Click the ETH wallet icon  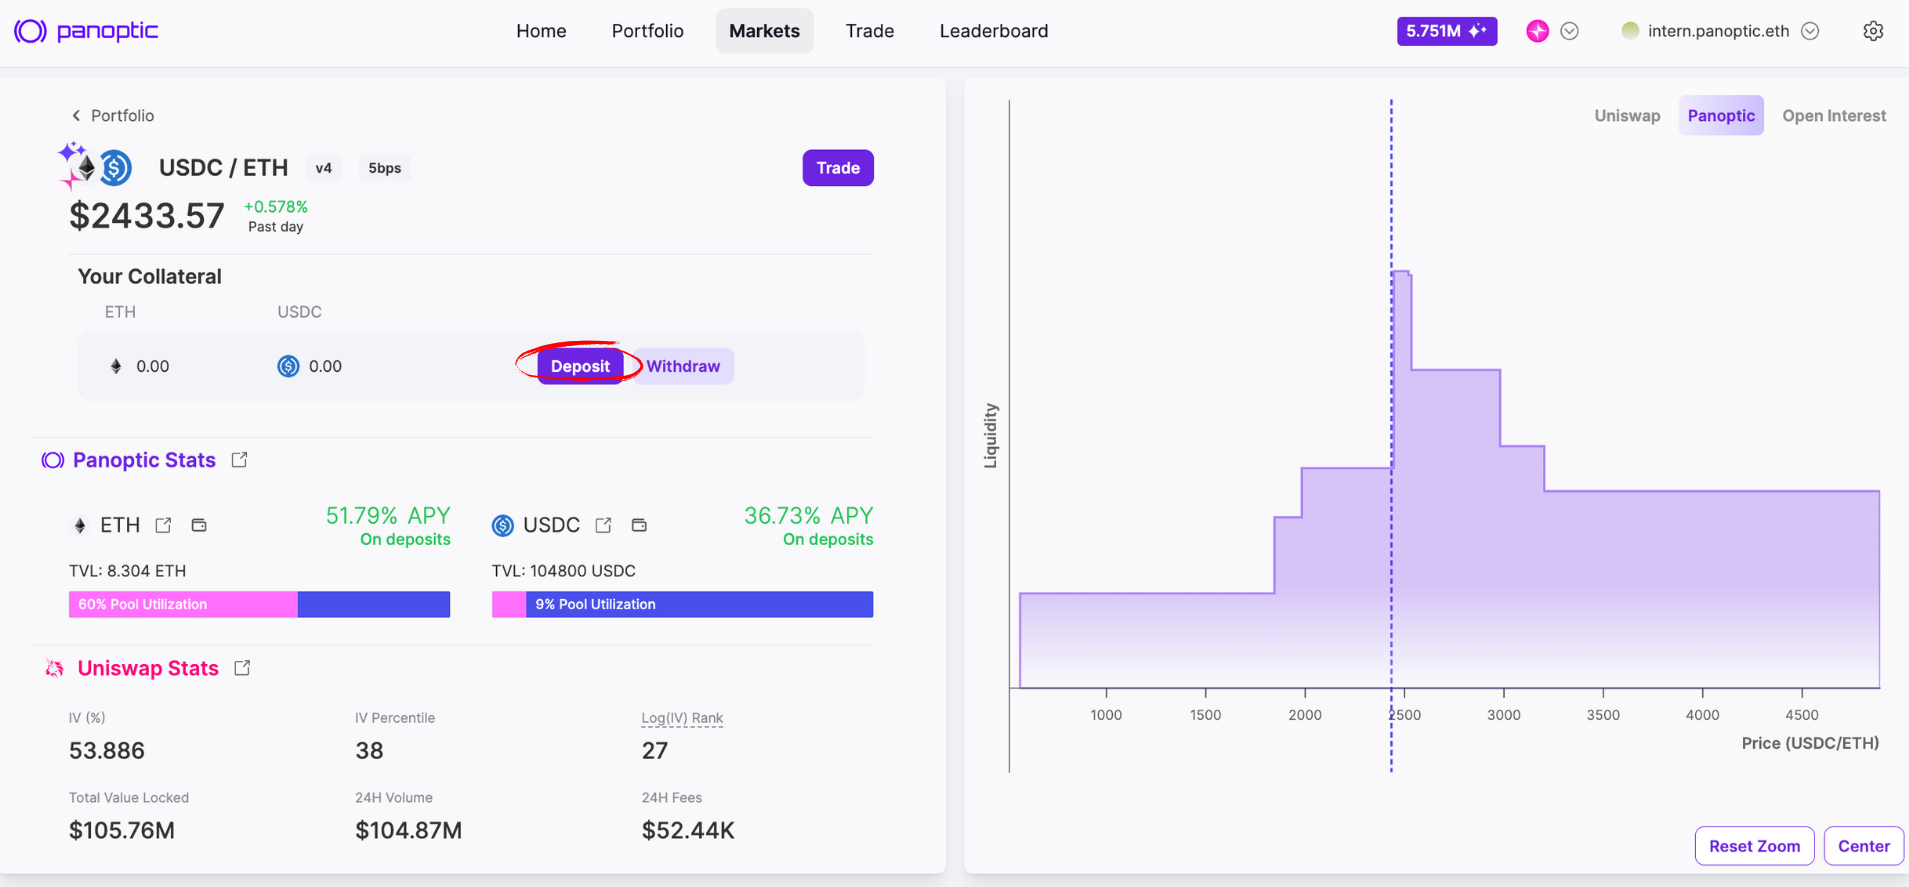(199, 525)
